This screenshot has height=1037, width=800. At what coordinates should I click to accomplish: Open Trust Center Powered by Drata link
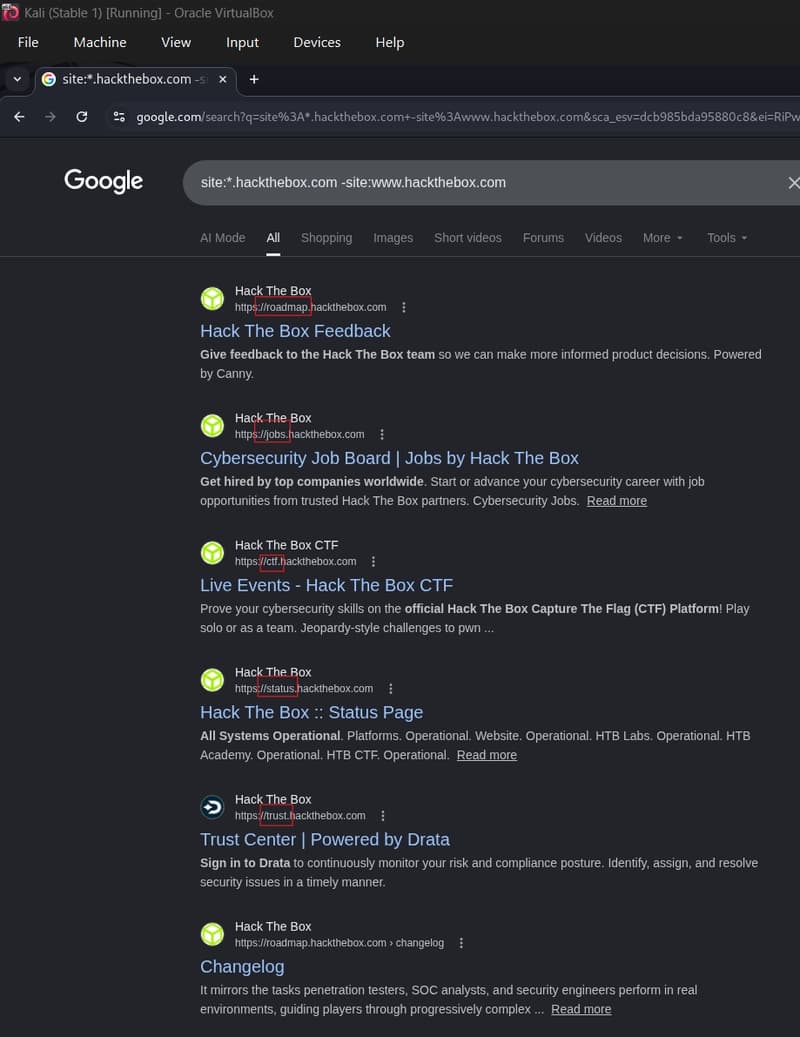click(325, 839)
